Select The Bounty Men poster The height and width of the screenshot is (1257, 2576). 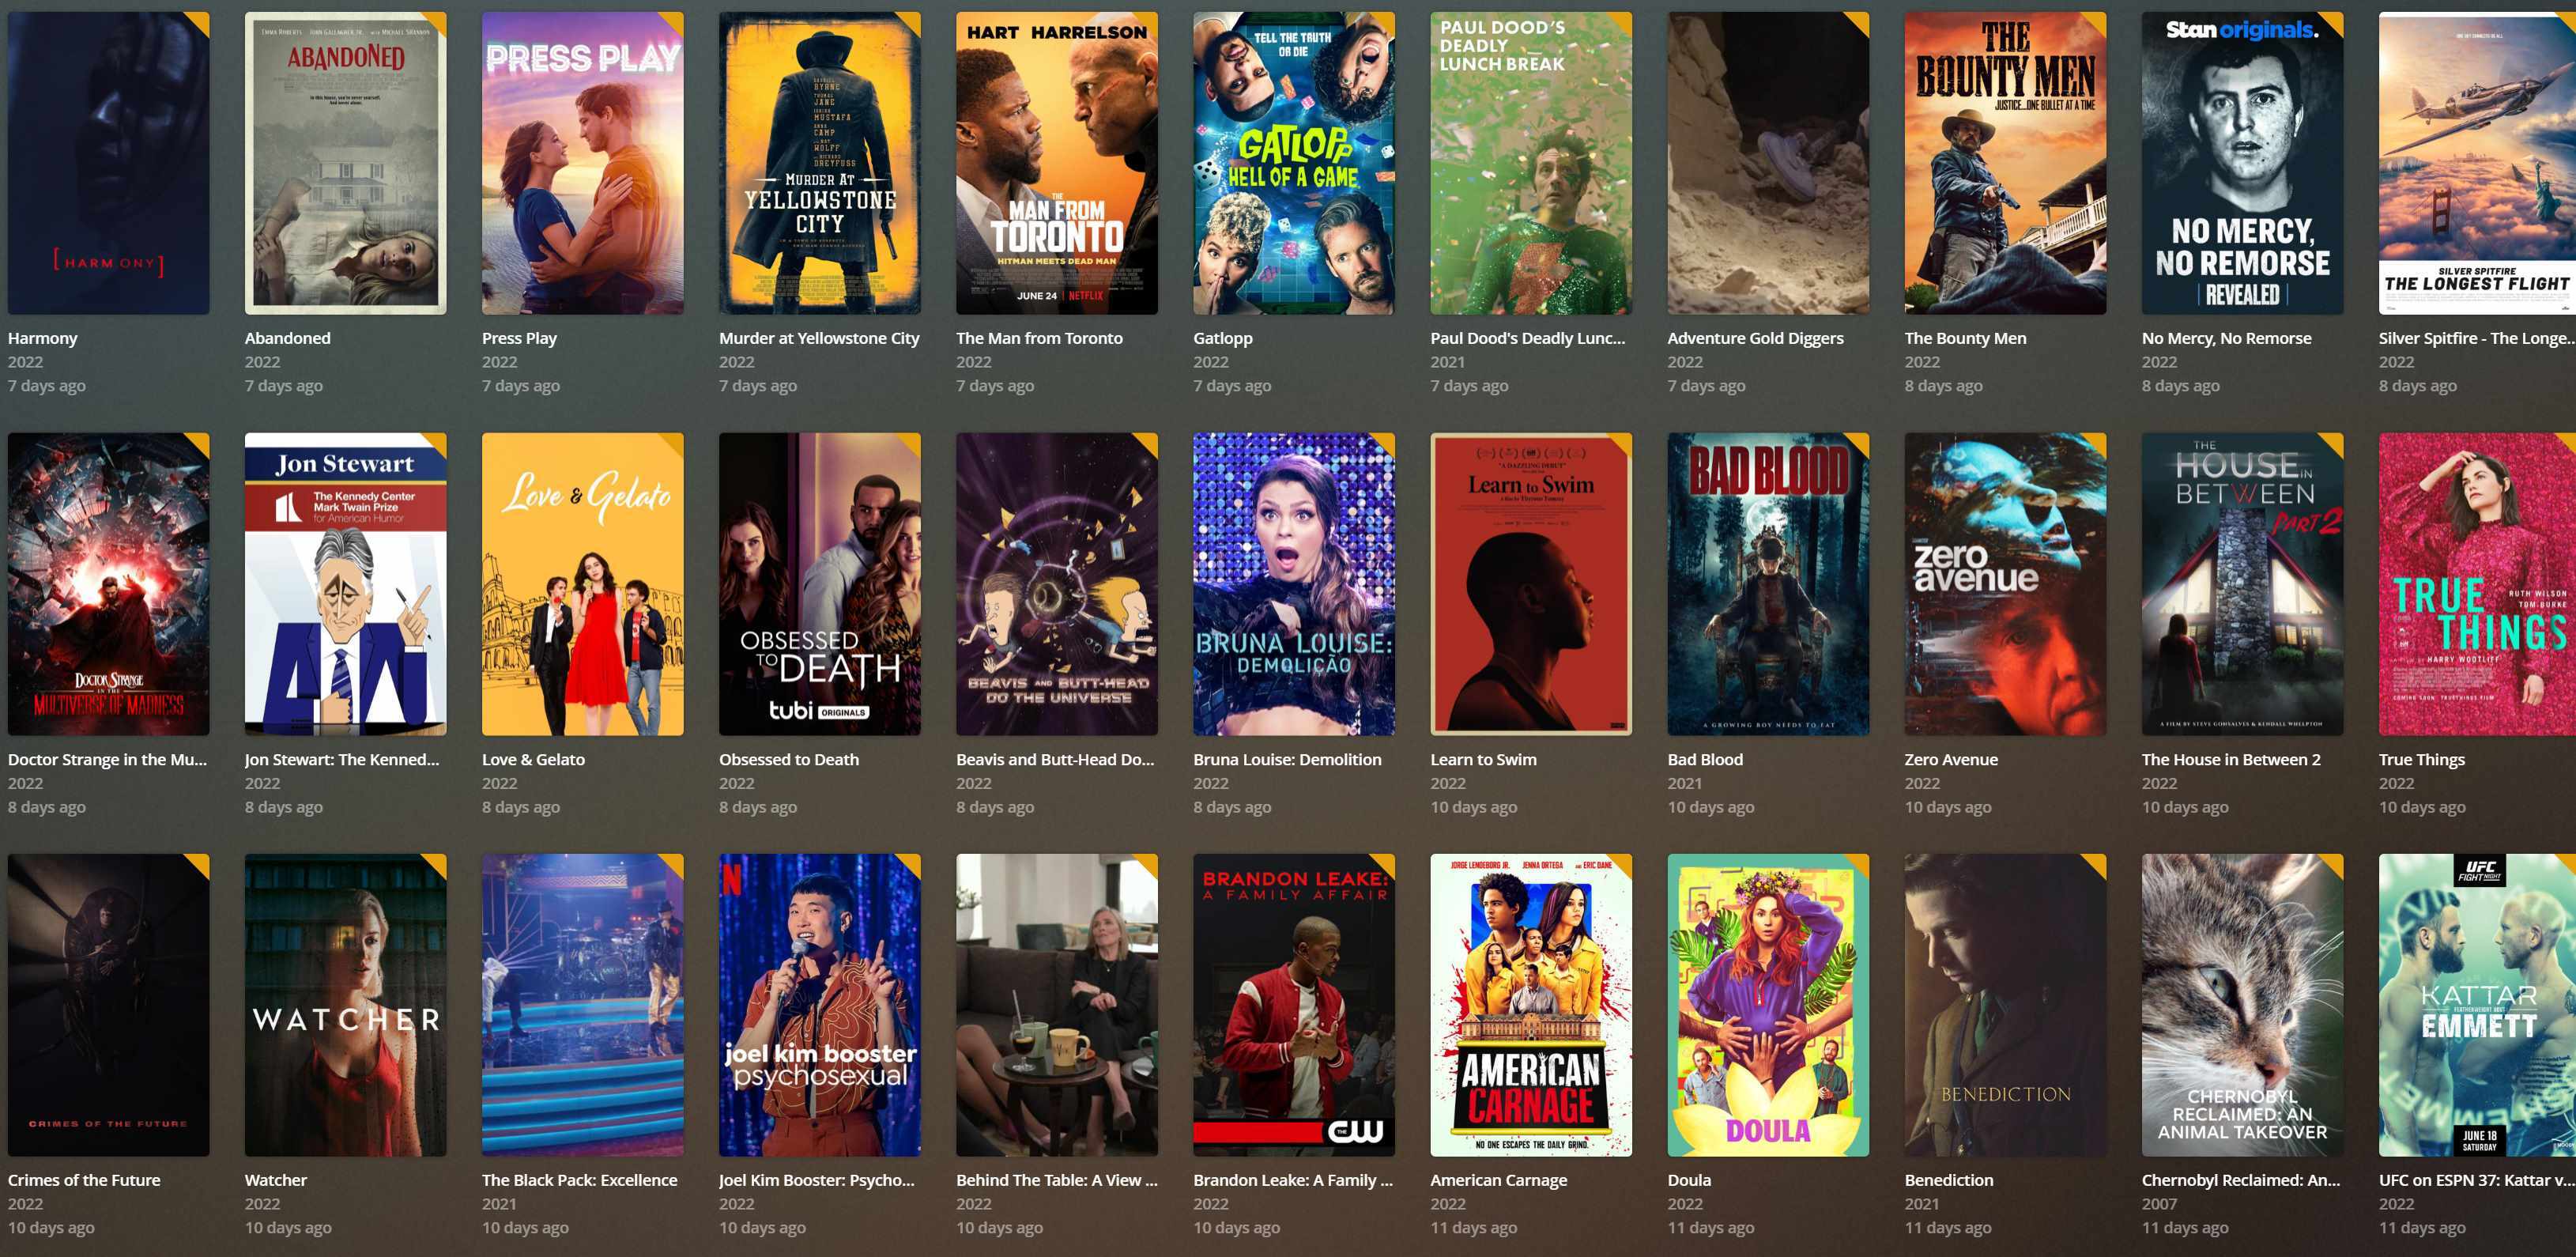point(2004,163)
